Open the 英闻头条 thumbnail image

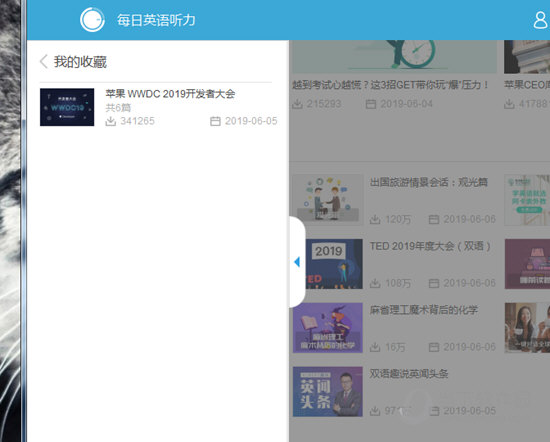[x=328, y=391]
